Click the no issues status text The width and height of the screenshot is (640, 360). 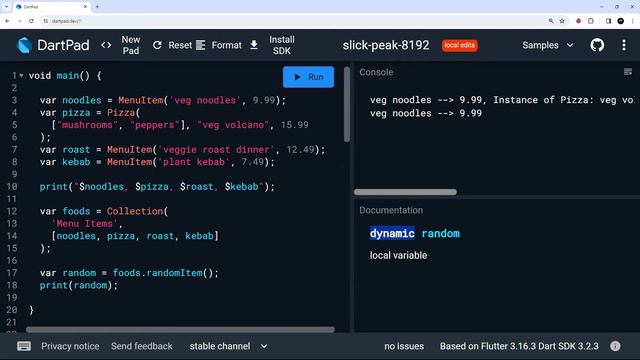click(404, 346)
